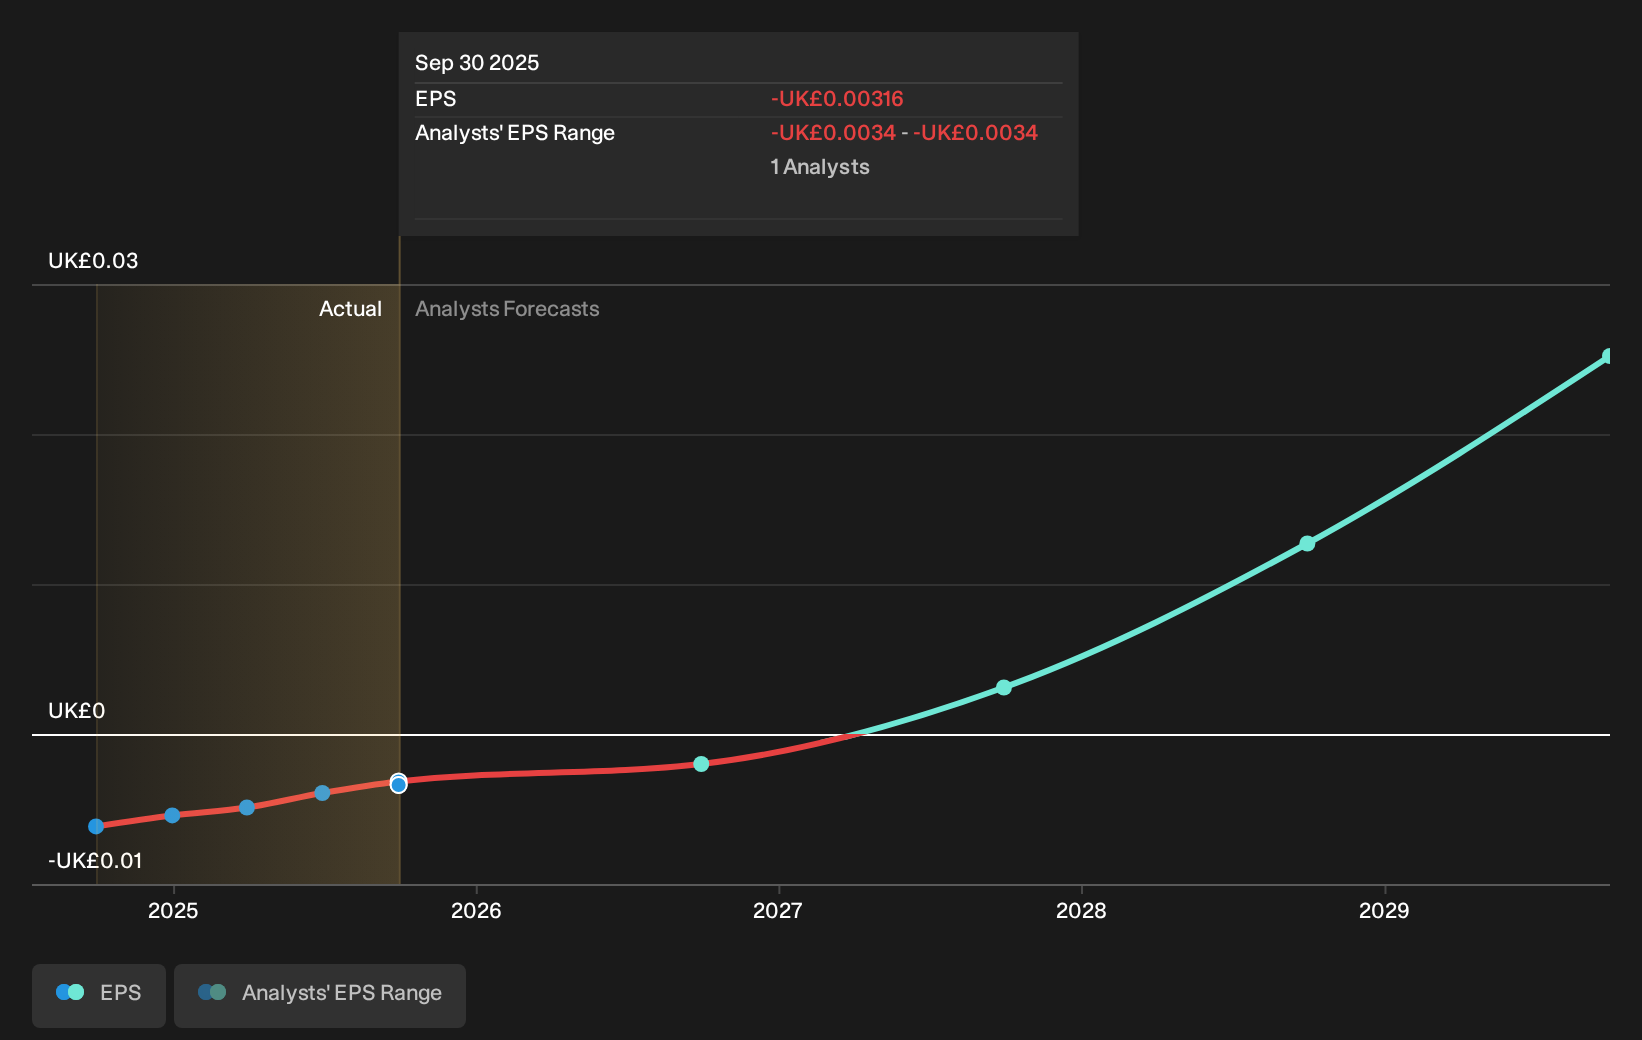
Task: Click the second-quarter 2025 EPS data point
Action: point(247,807)
